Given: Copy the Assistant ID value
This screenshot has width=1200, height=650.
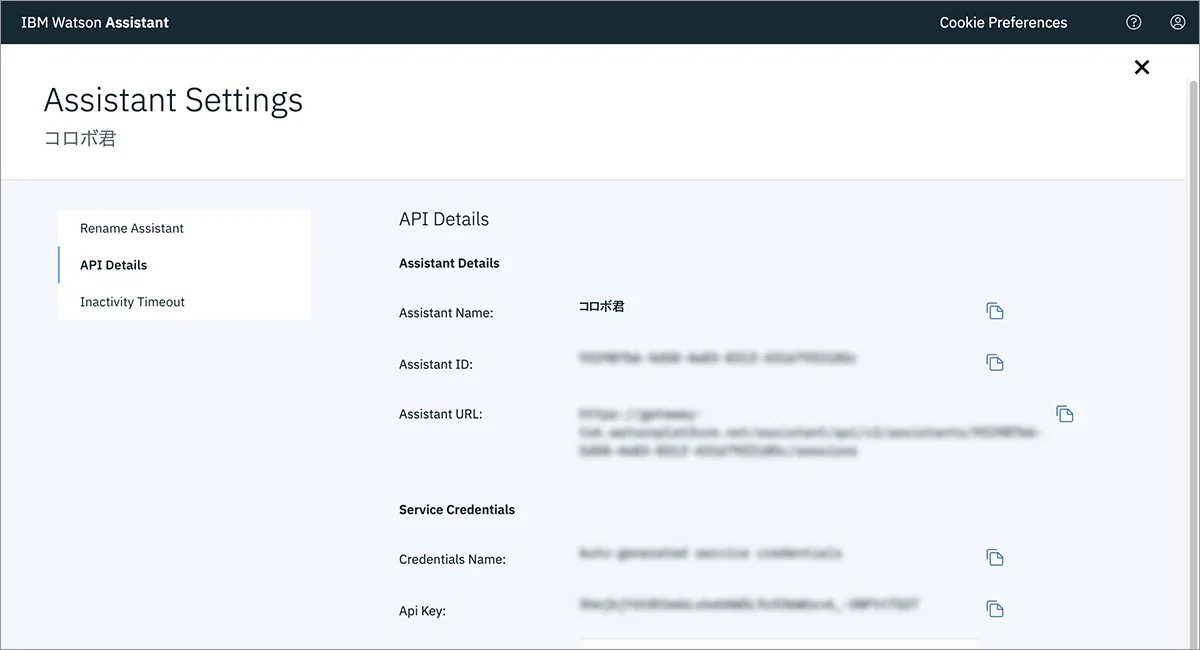Looking at the screenshot, I should pyautogui.click(x=995, y=362).
